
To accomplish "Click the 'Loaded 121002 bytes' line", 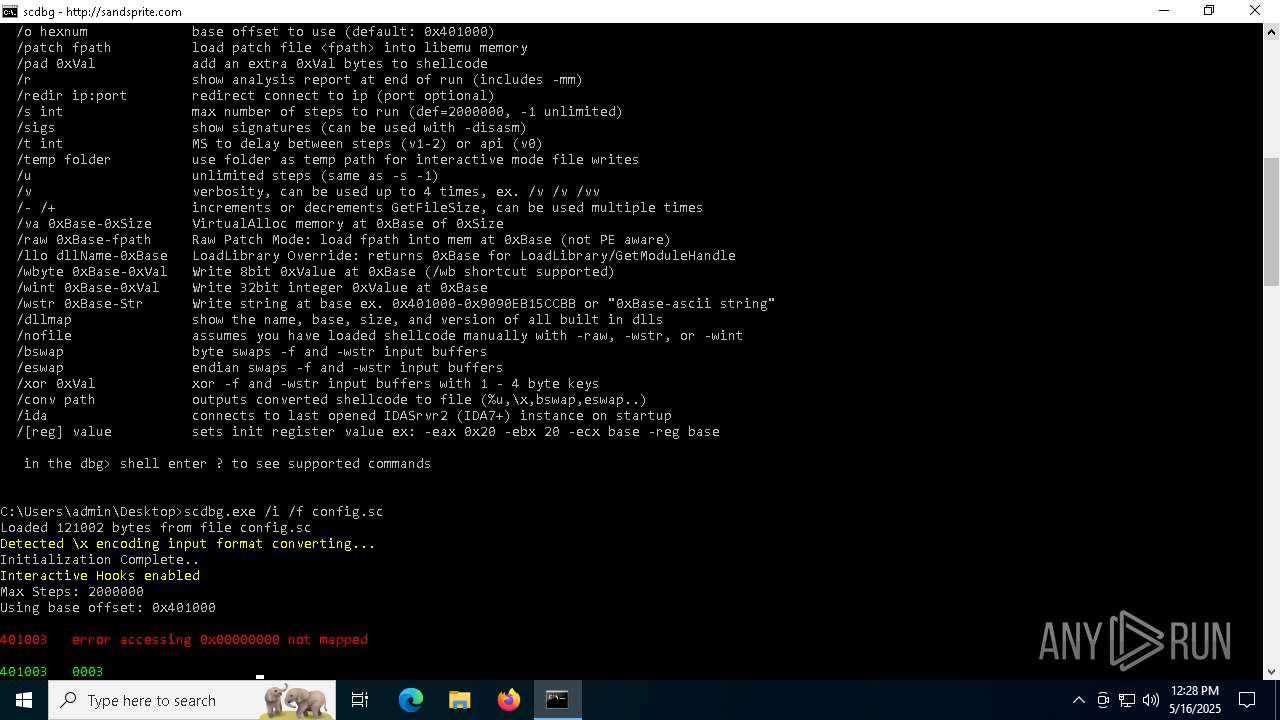I will tap(156, 528).
